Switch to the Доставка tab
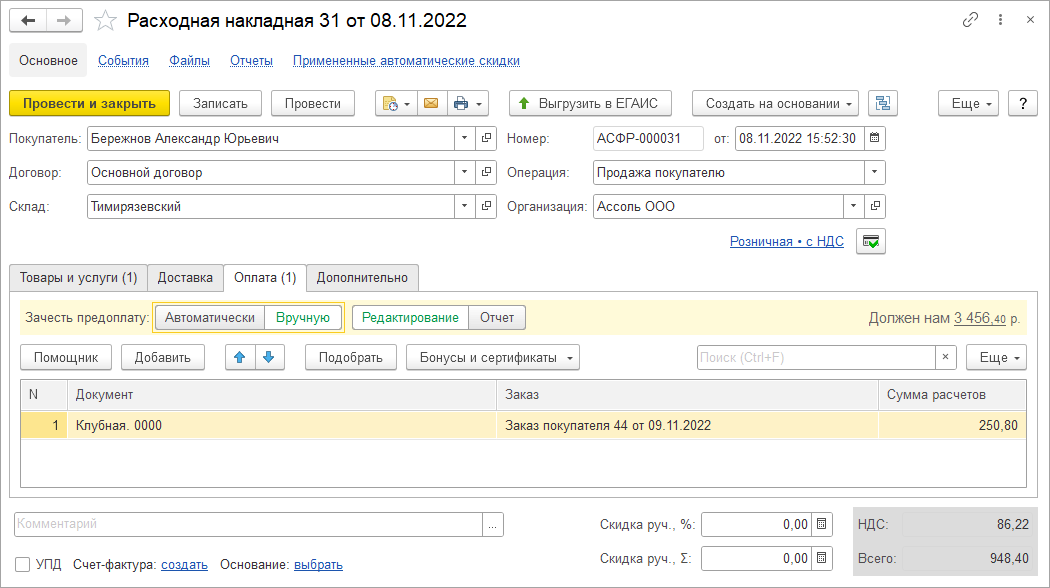The image size is (1050, 588). coord(186,277)
